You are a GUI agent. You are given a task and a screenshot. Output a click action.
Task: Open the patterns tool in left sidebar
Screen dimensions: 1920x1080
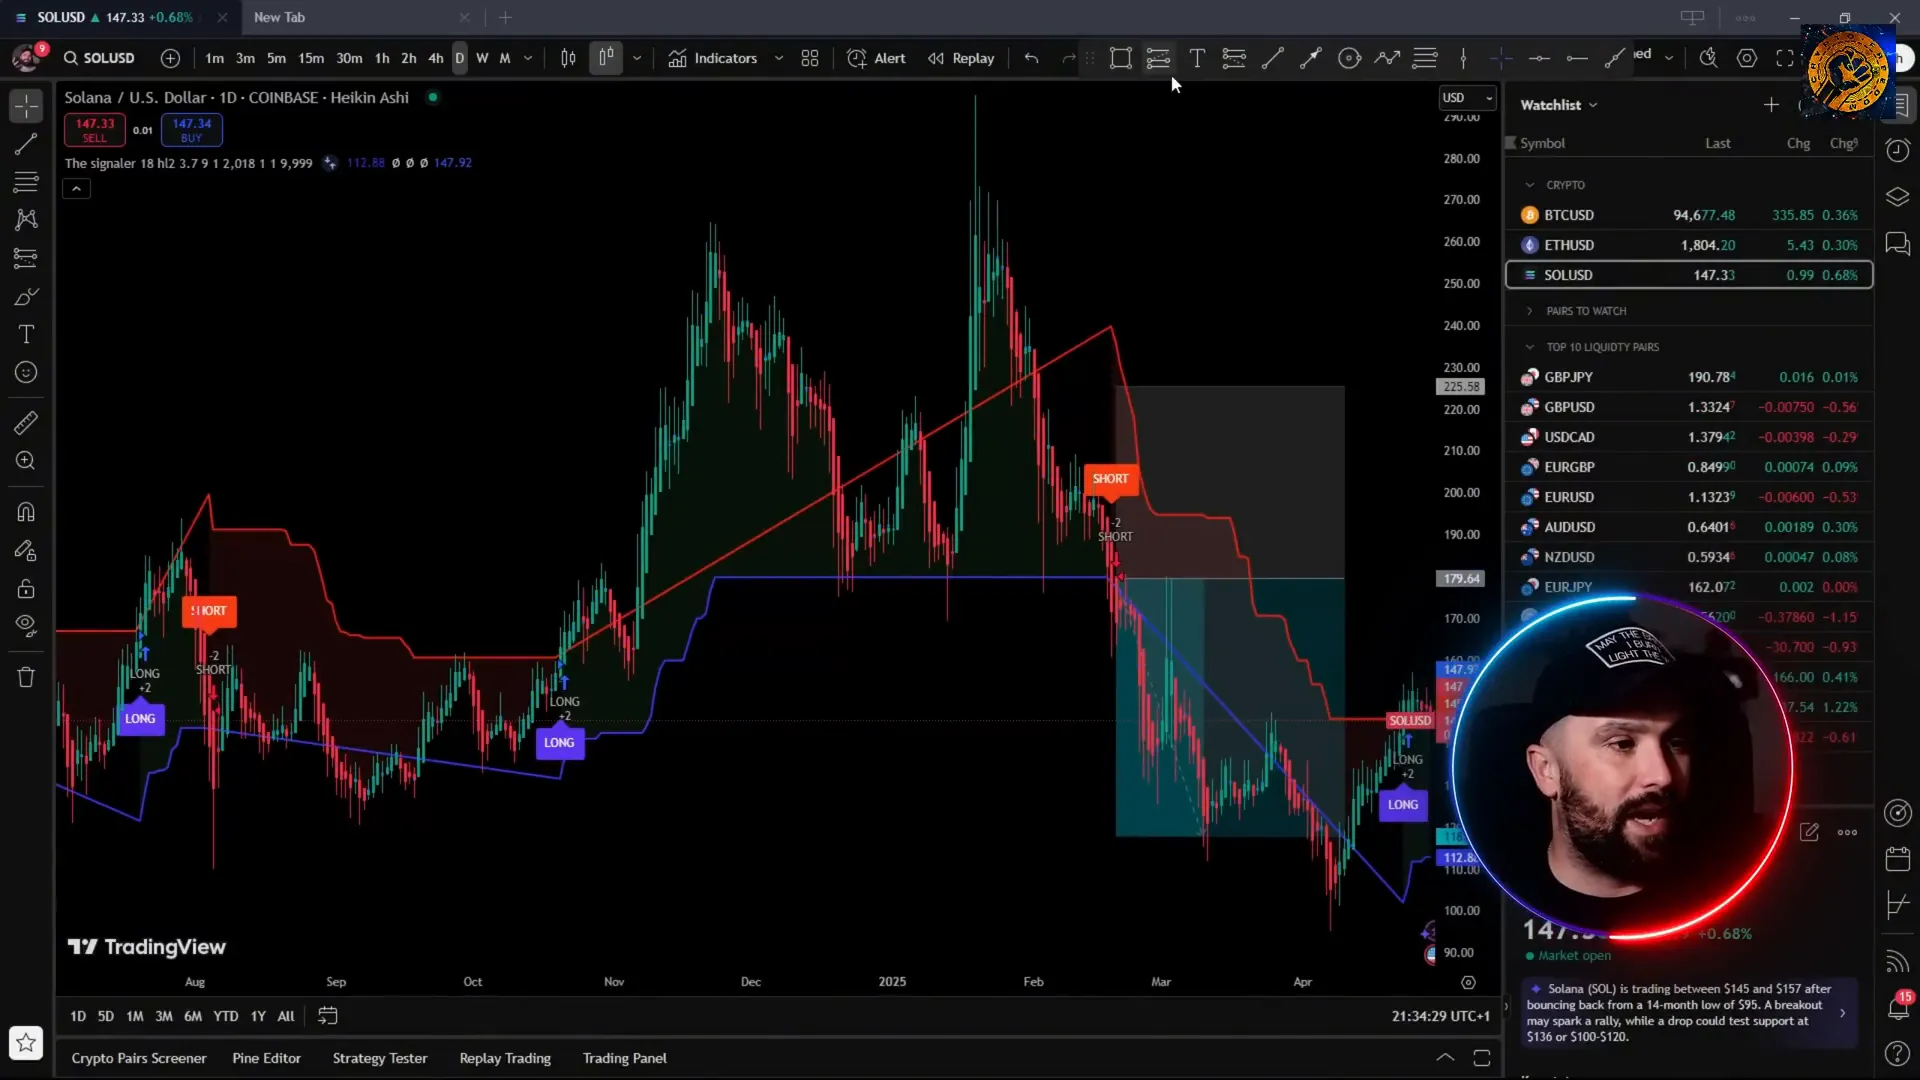point(26,219)
